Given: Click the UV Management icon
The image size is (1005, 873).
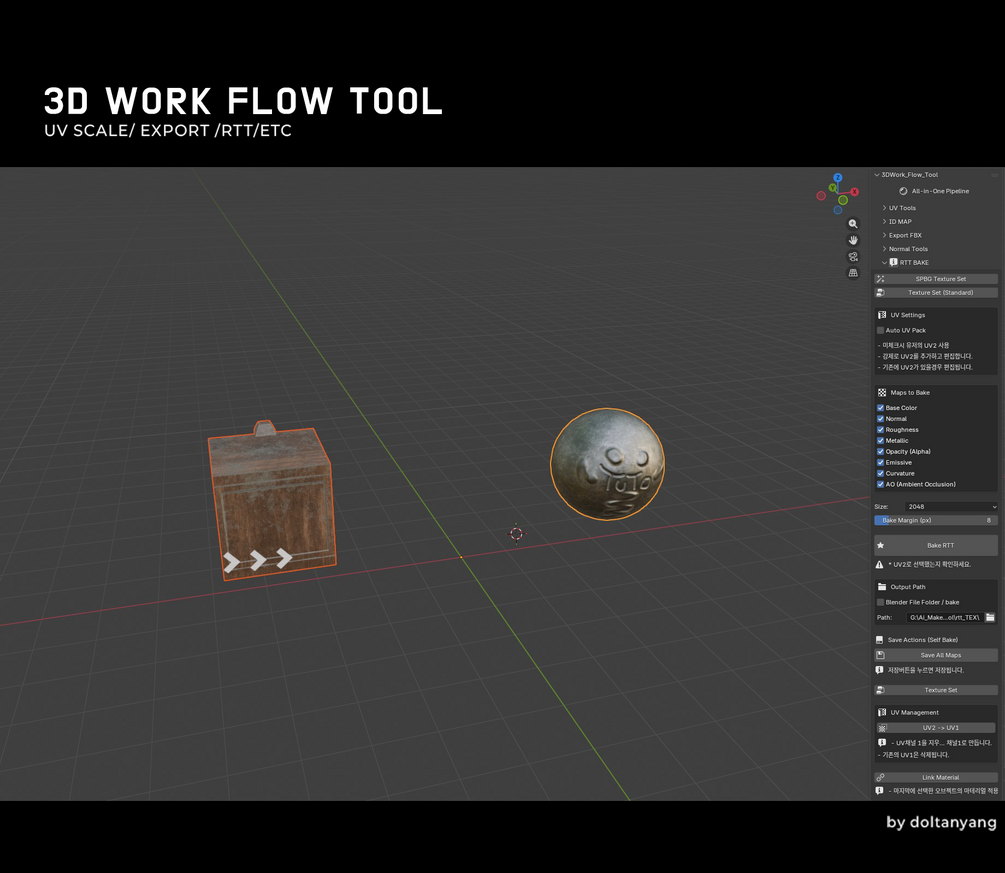Looking at the screenshot, I should [882, 712].
